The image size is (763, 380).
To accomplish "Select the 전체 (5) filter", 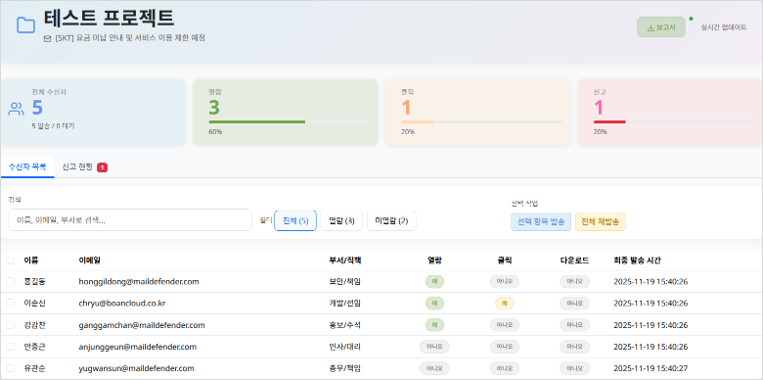I will [295, 221].
